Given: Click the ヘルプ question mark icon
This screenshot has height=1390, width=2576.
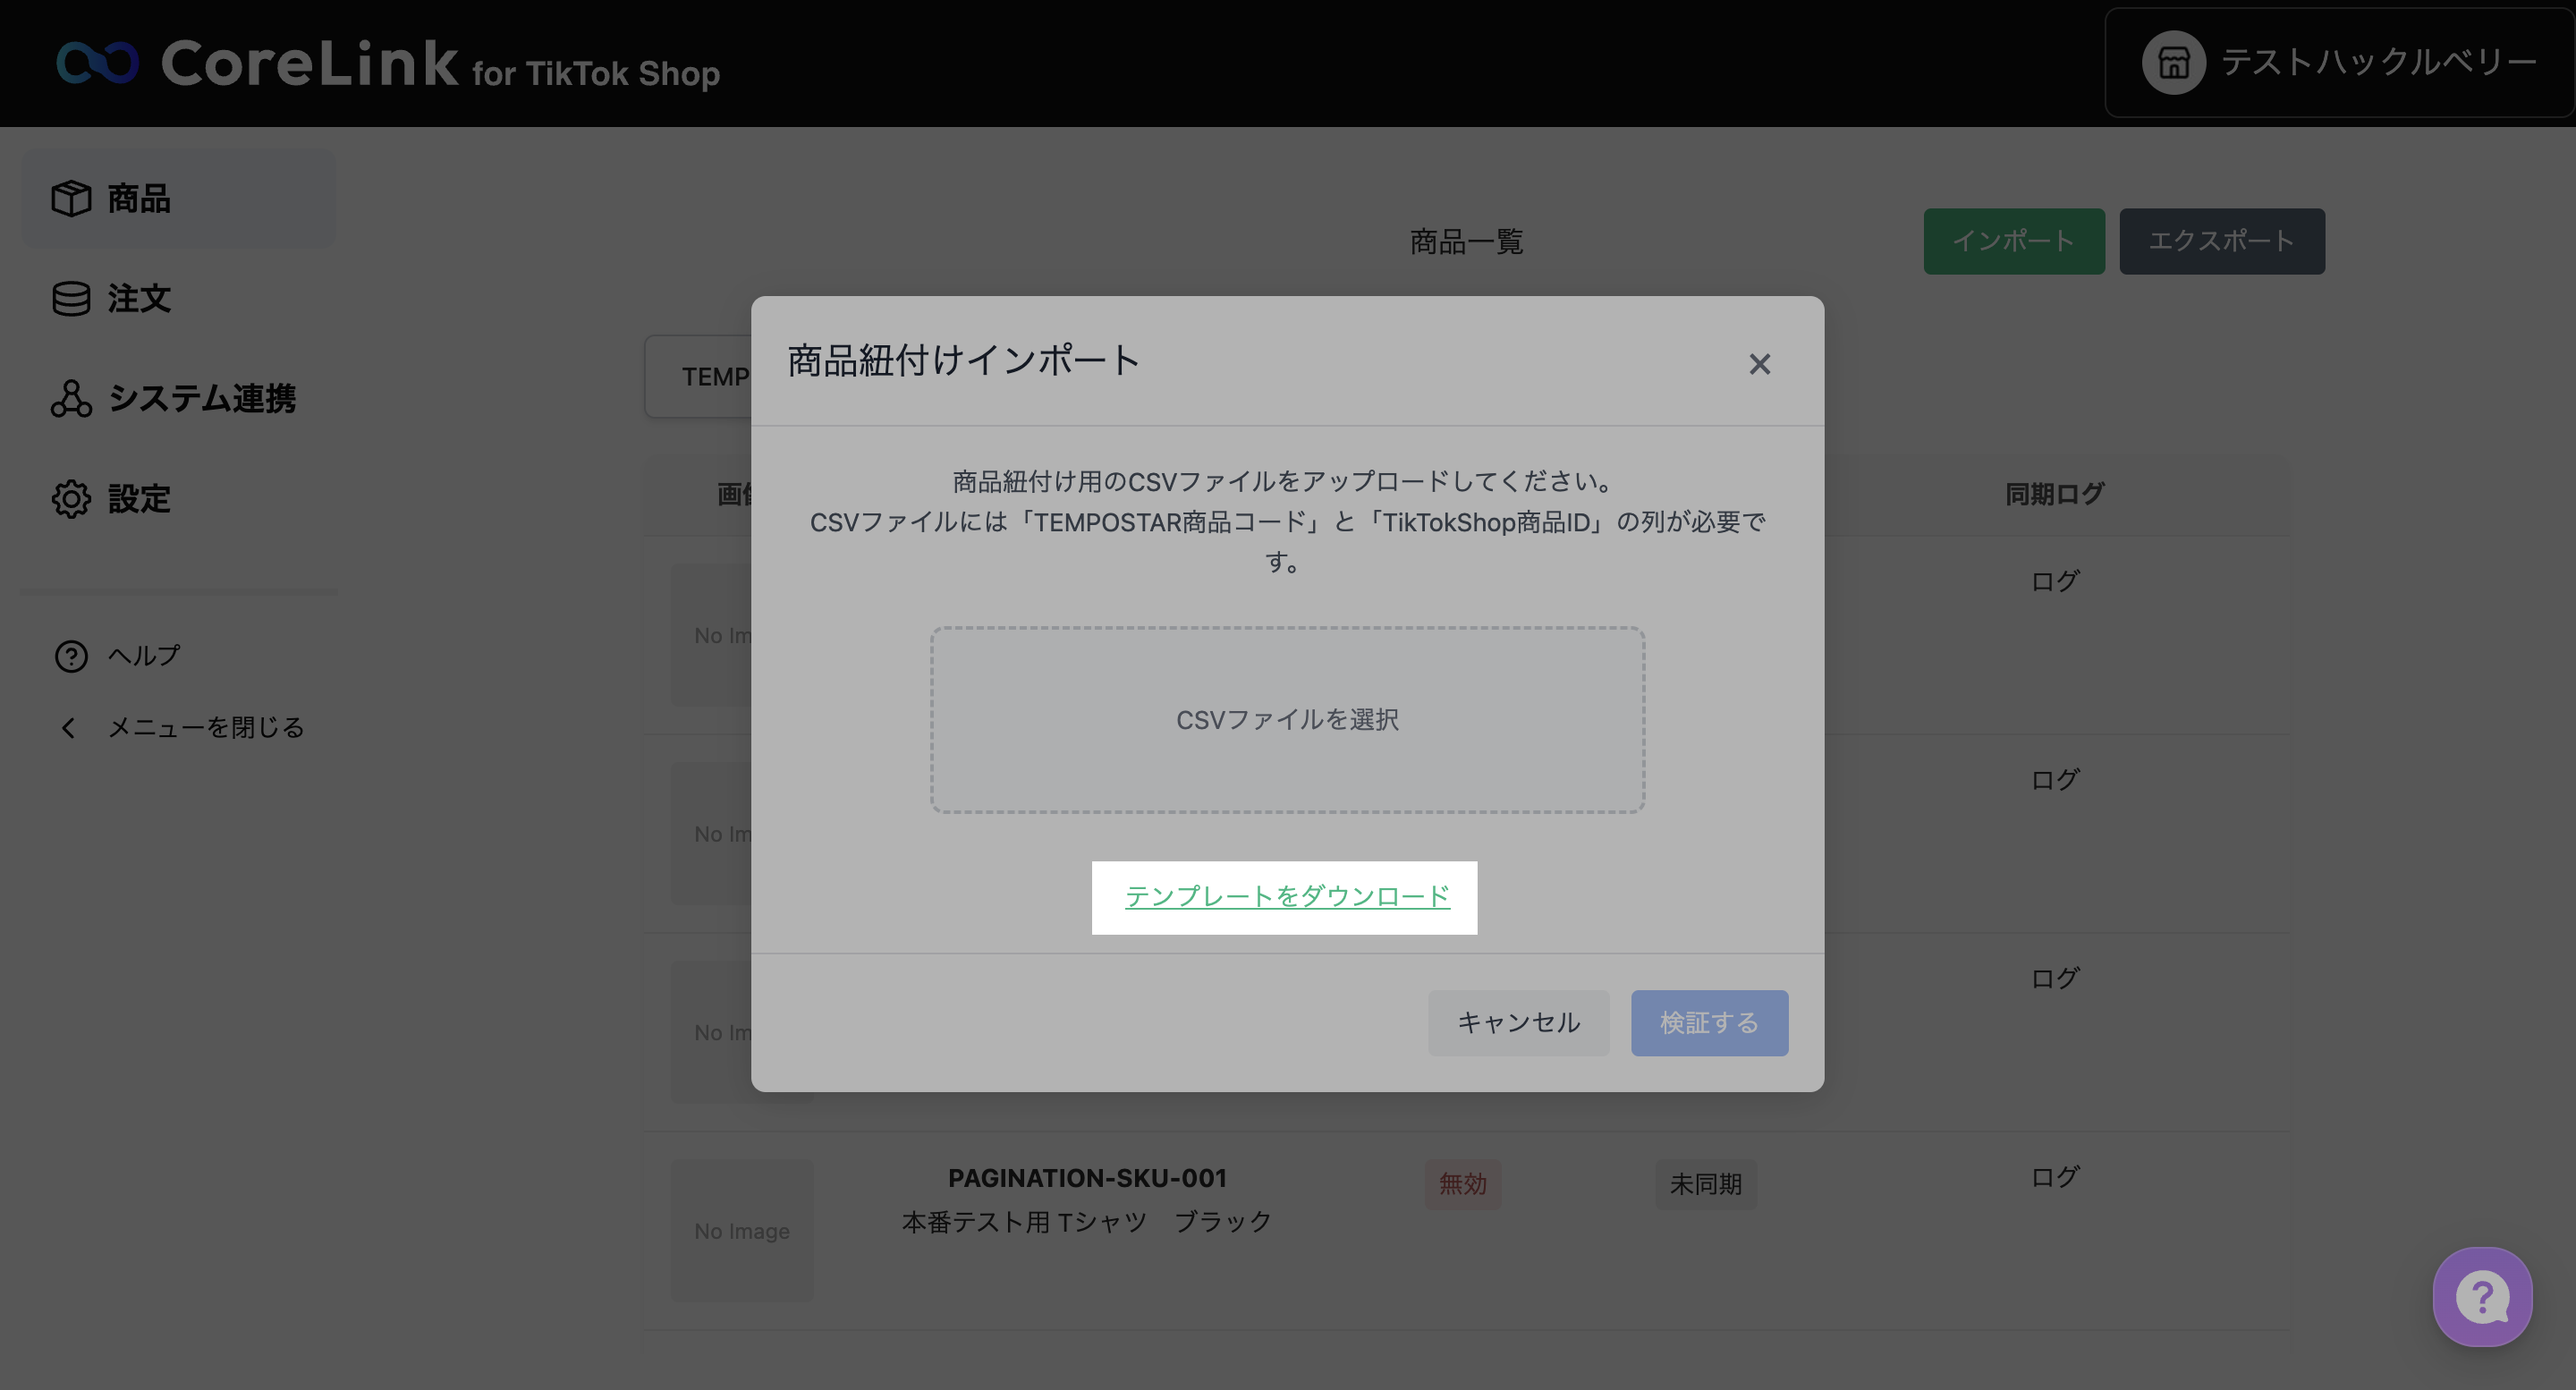Looking at the screenshot, I should click(71, 656).
